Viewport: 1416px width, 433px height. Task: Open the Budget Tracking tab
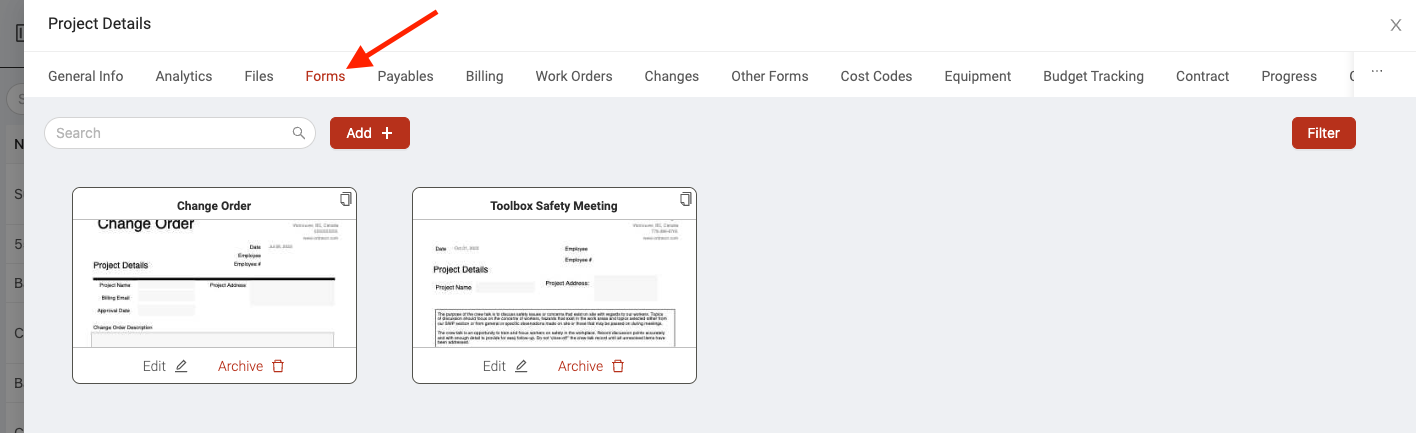1093,76
